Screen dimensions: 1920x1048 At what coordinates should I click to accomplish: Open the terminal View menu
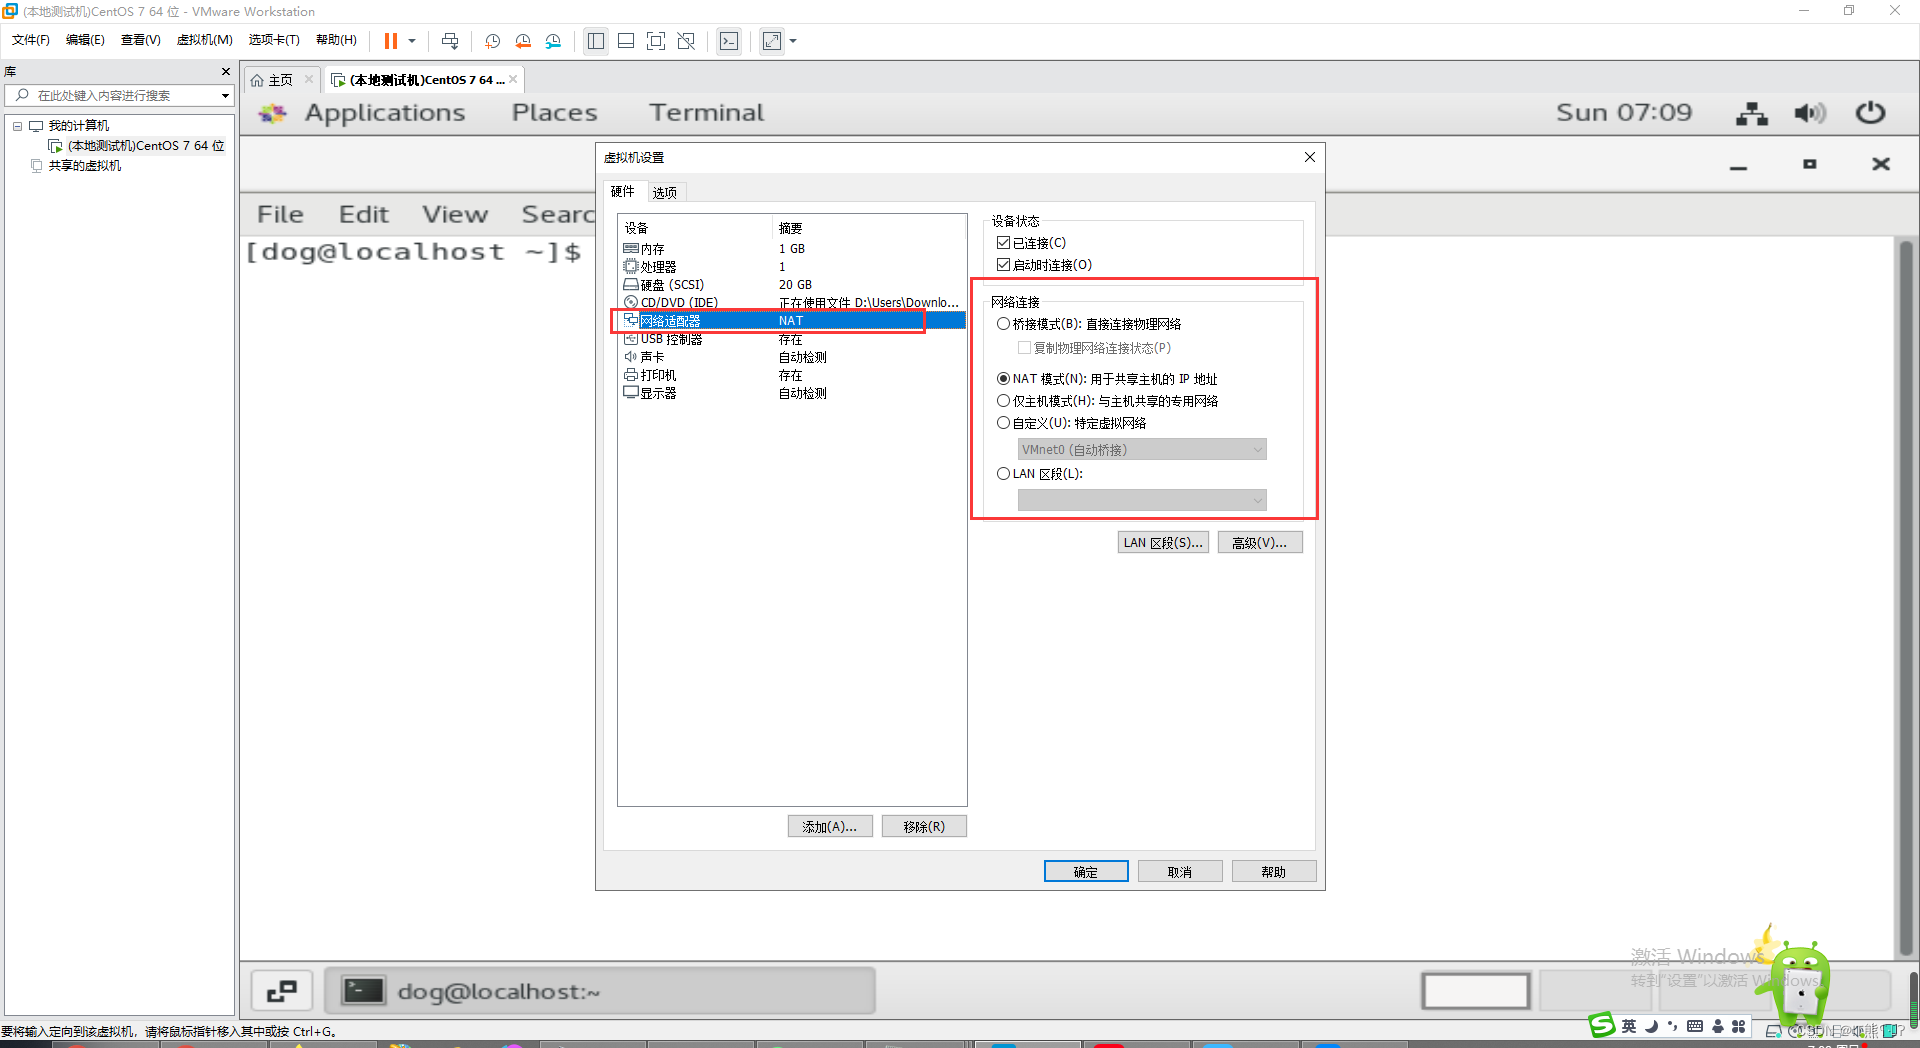click(455, 214)
